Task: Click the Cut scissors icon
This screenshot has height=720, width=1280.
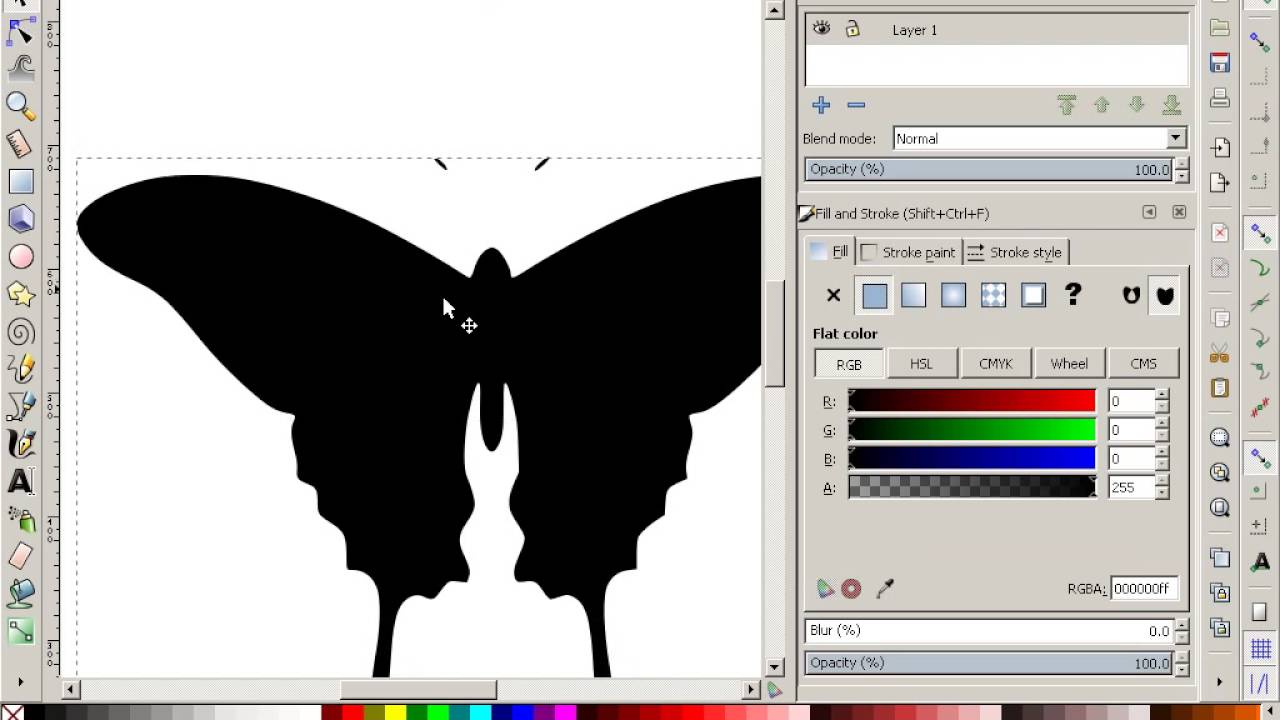Action: pos(1220,353)
